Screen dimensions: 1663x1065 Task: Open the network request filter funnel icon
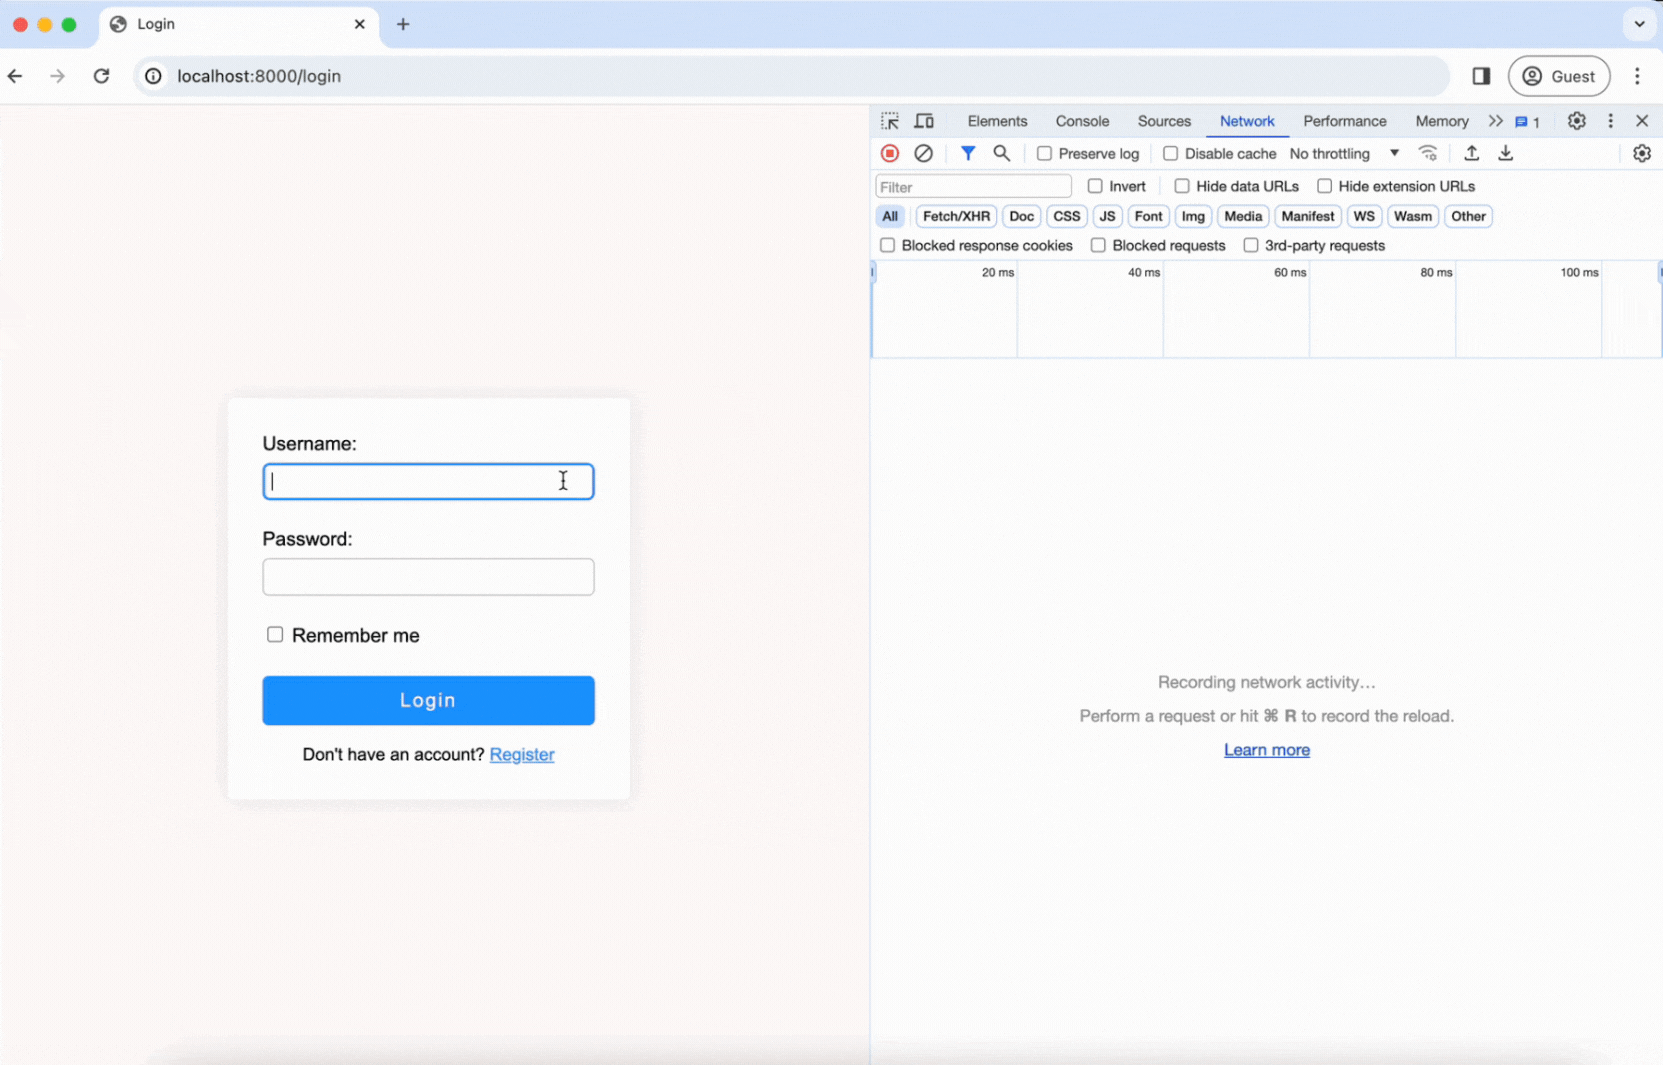[968, 153]
